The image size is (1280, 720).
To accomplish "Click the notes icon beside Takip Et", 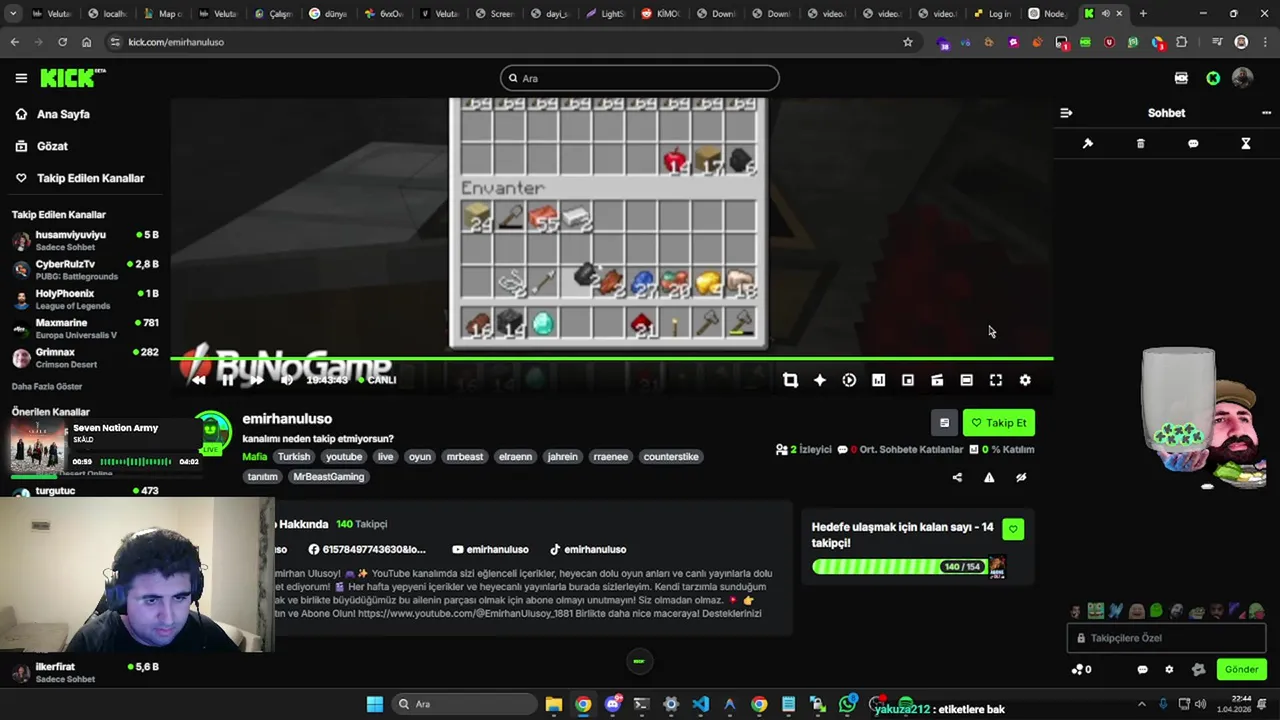I will (944, 423).
